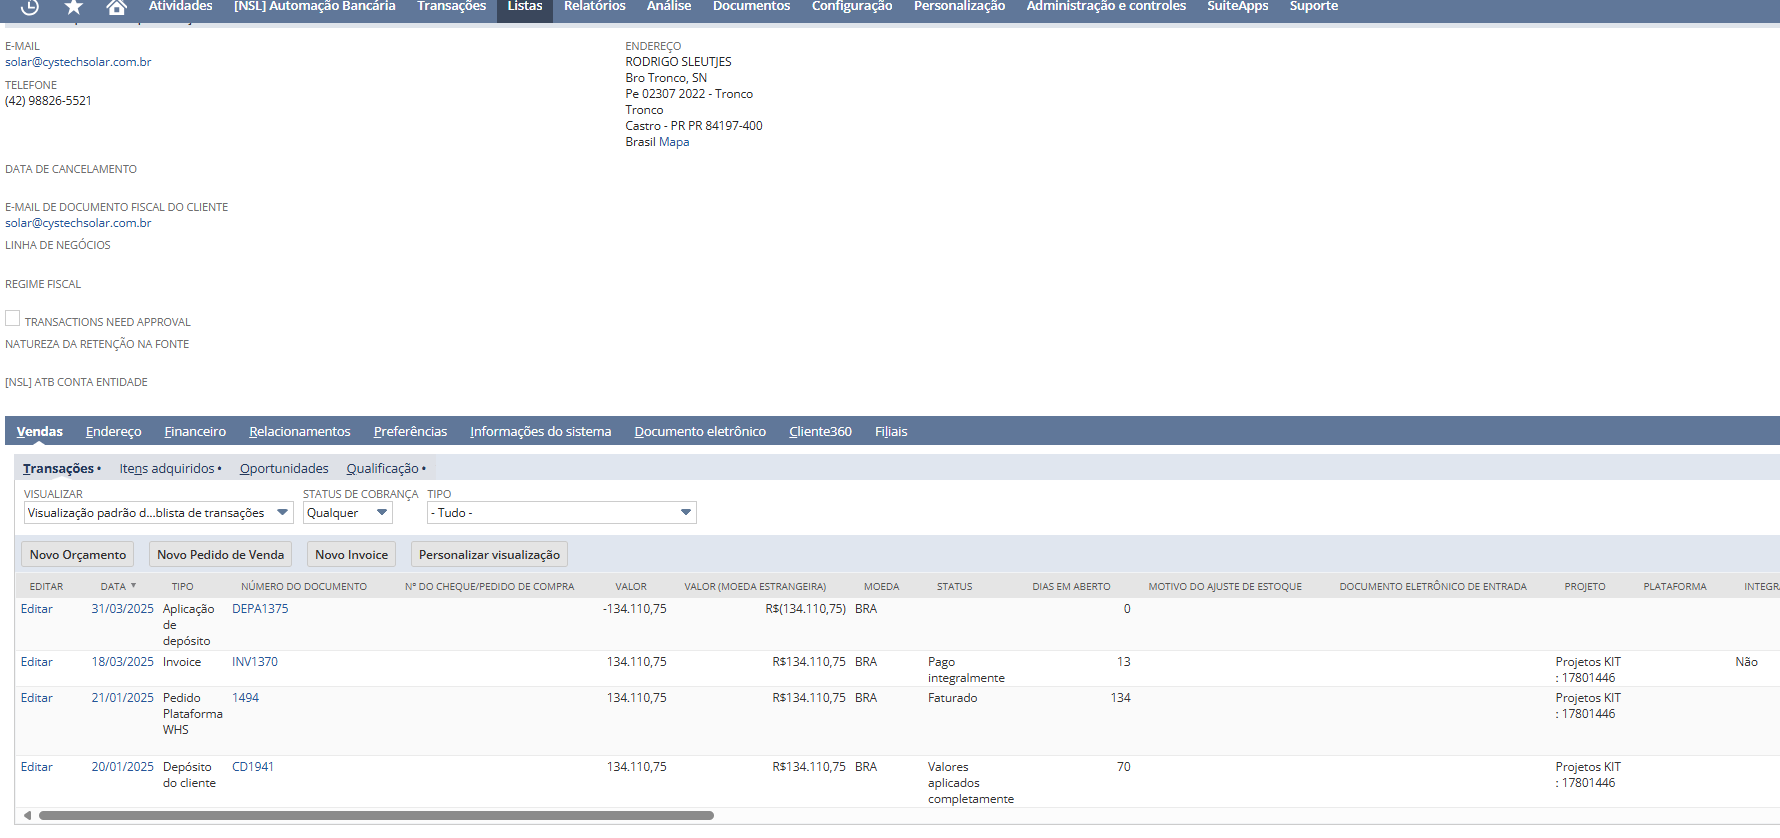Click the left arrow of horizontal scrollbar
1780x838 pixels.
coord(27,815)
